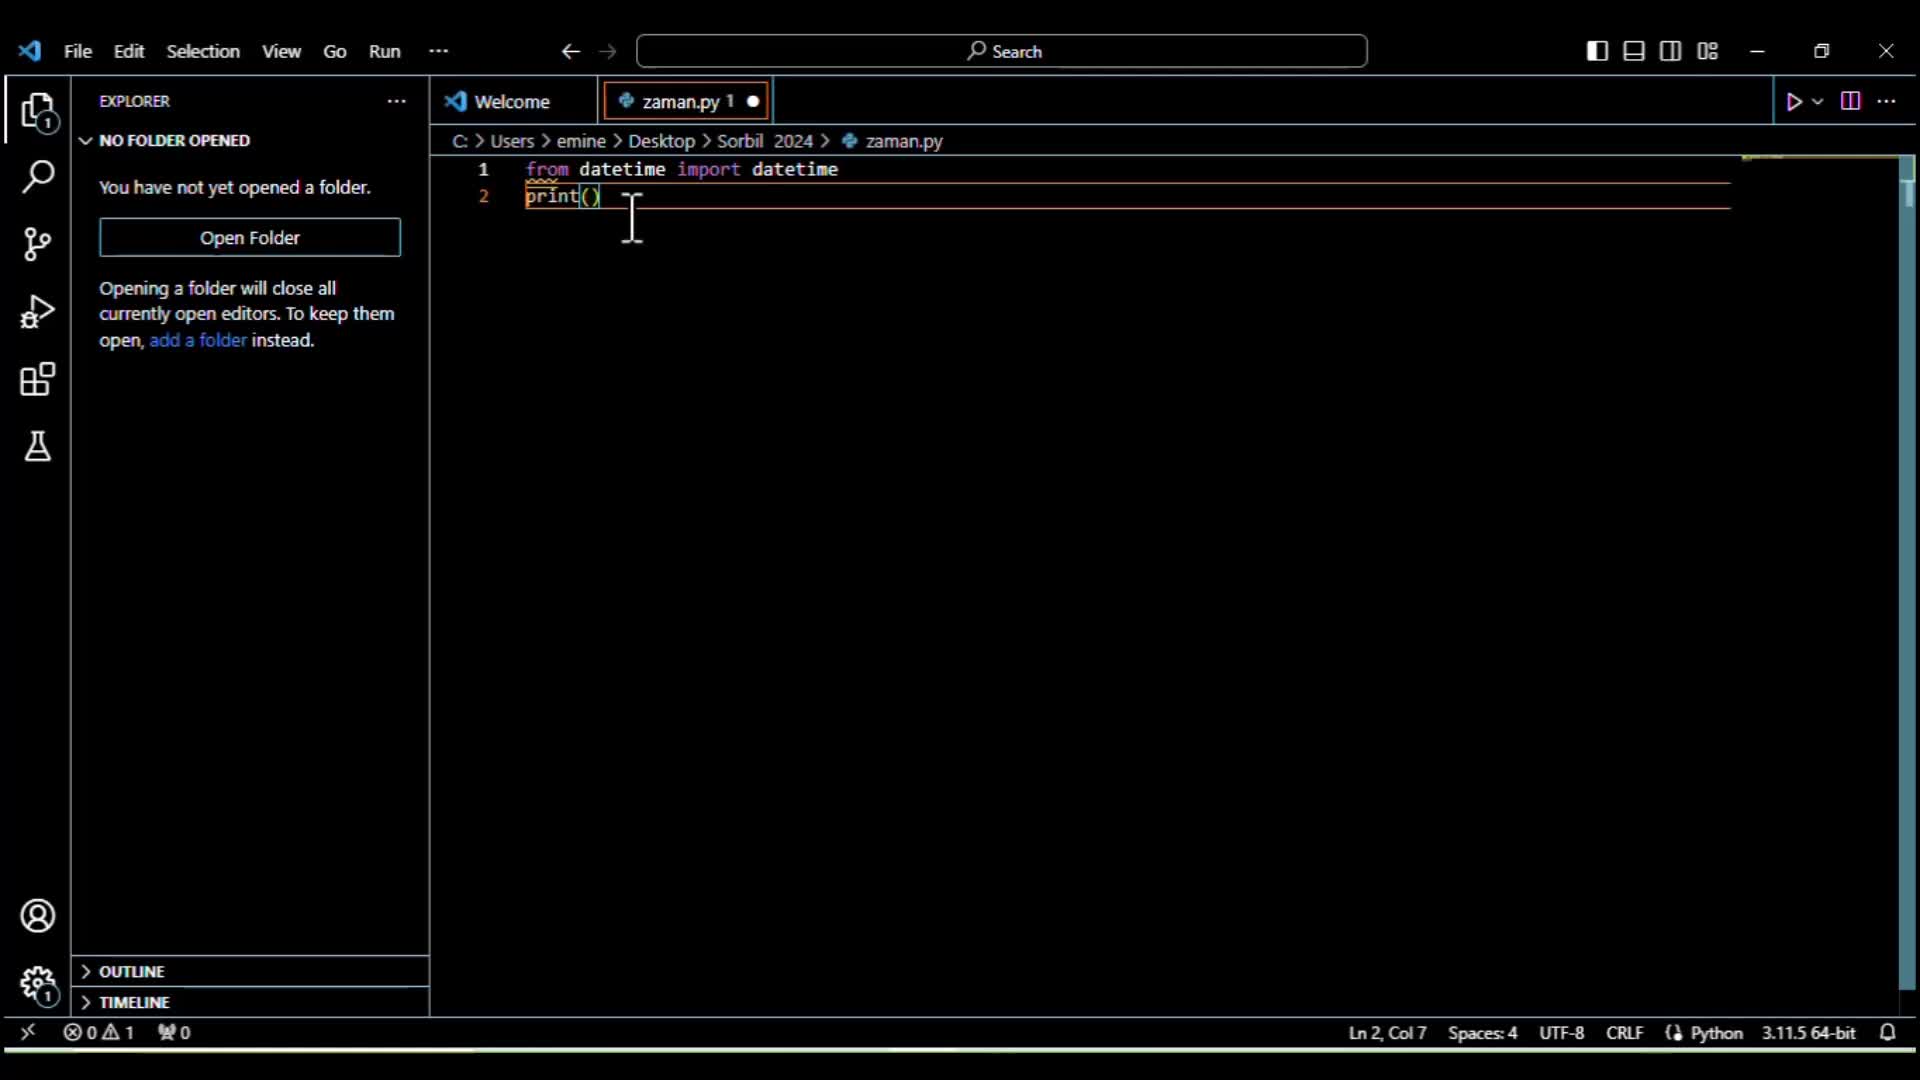Select interpreter 3.11.5 64-bit
Screen dimensions: 1920x1080
click(x=1808, y=1033)
